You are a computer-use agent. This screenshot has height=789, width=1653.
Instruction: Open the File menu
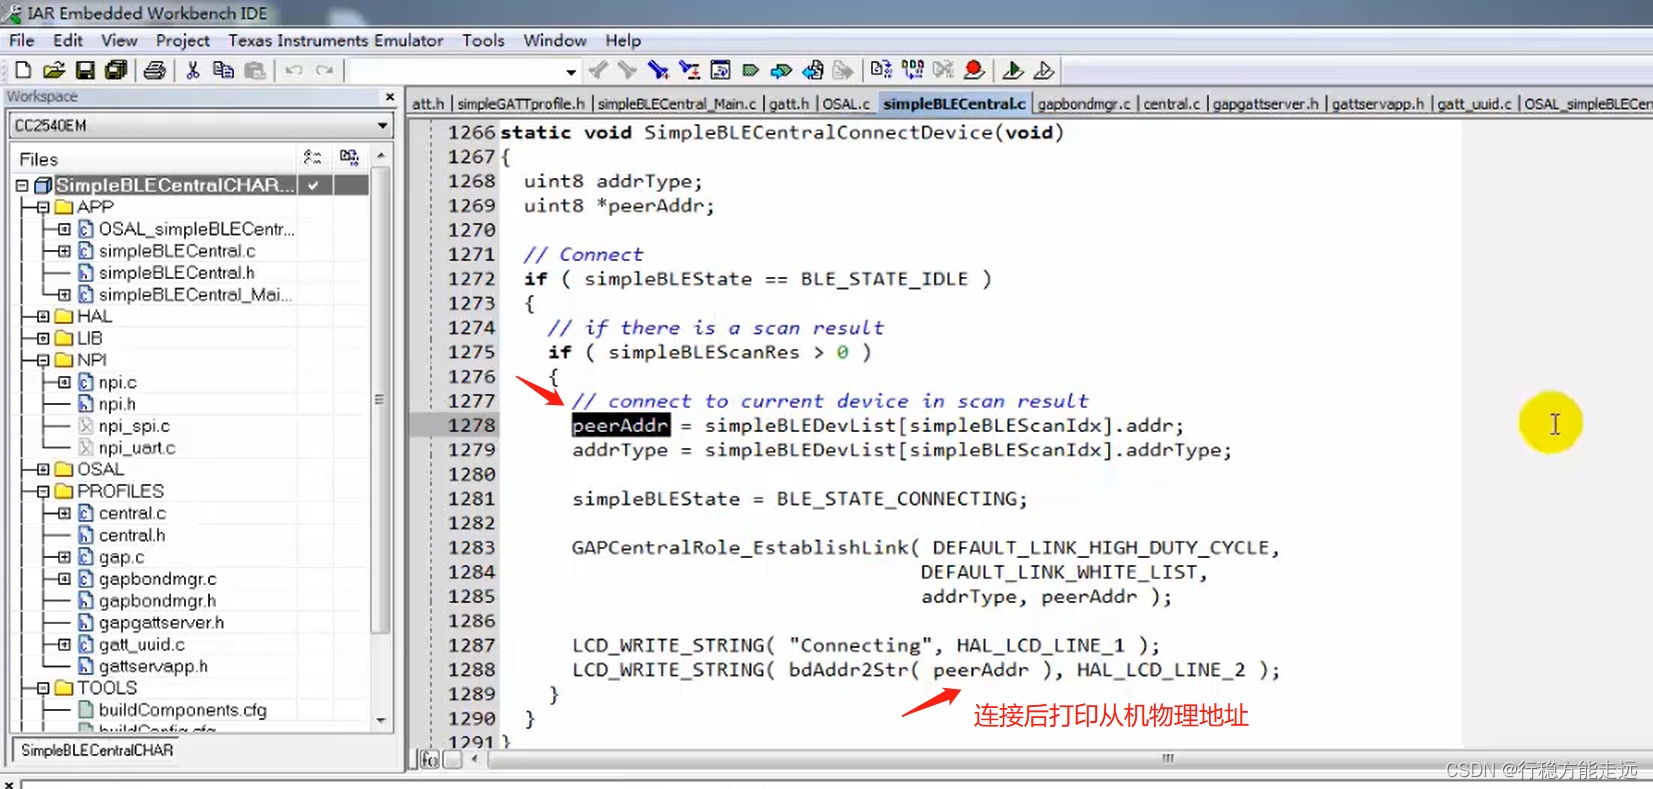pos(22,40)
